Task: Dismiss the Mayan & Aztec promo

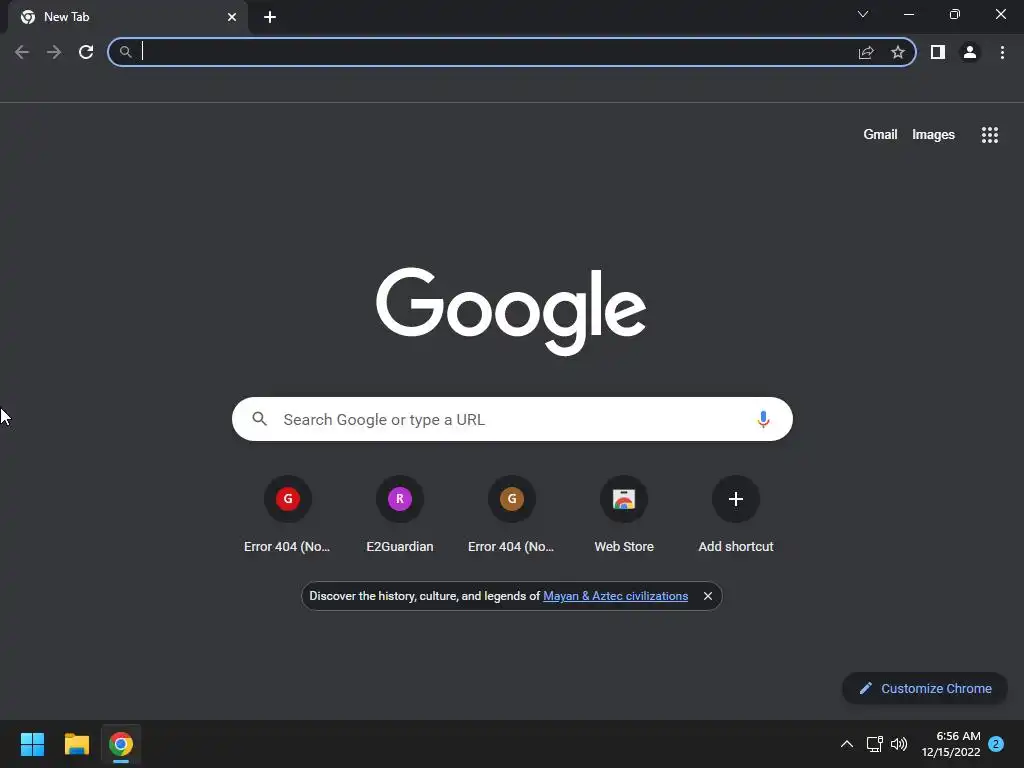Action: point(708,596)
